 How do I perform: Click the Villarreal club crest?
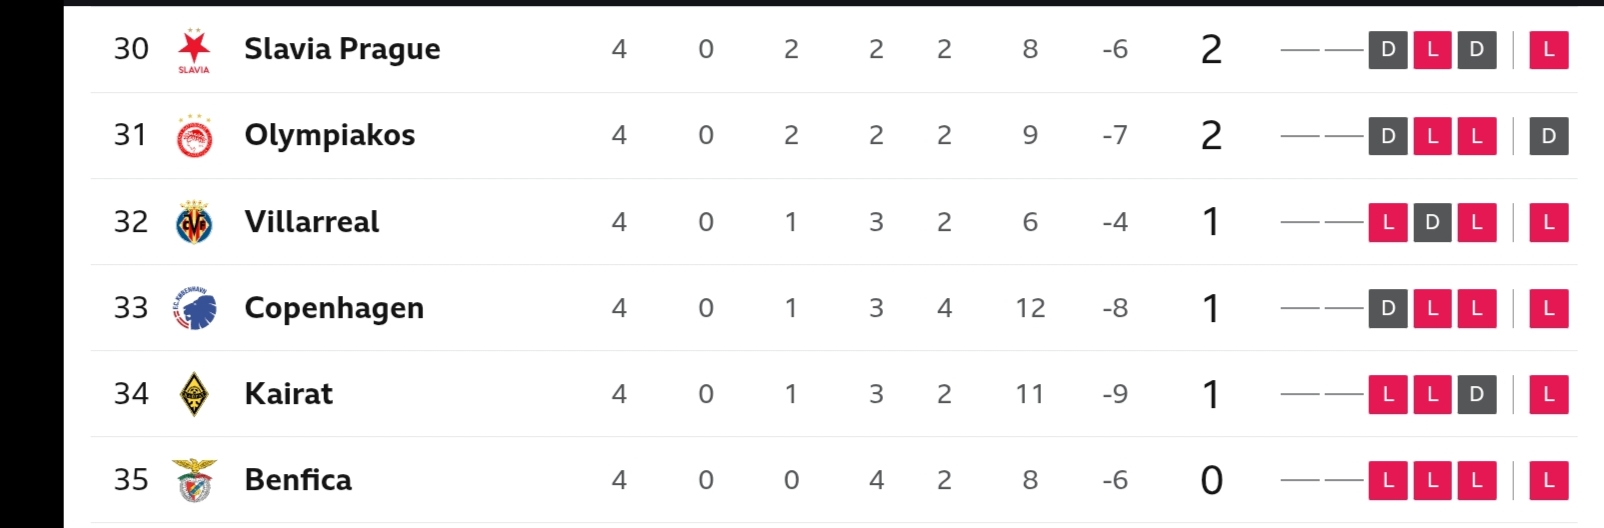pyautogui.click(x=194, y=222)
